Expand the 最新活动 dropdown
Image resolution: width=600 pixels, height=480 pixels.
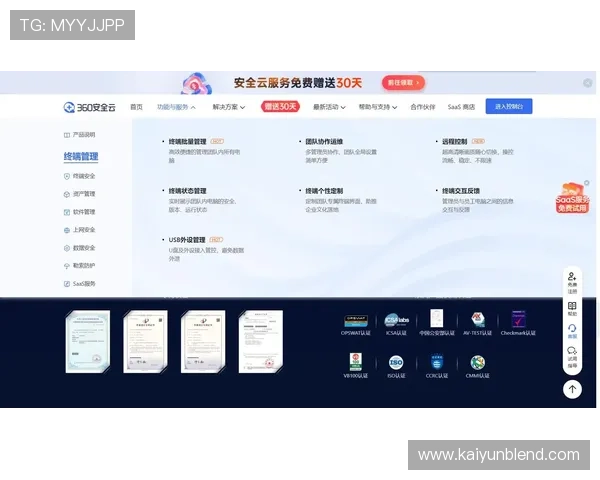pos(329,107)
